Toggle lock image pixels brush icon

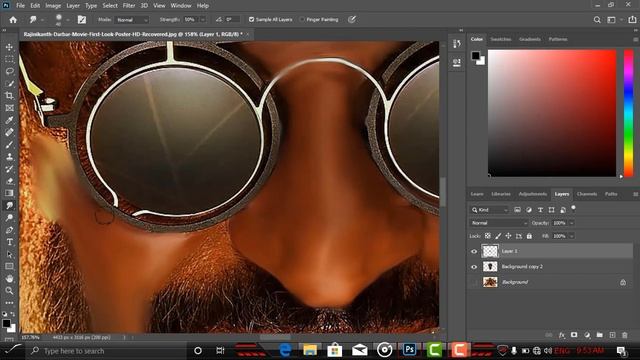pos(498,236)
